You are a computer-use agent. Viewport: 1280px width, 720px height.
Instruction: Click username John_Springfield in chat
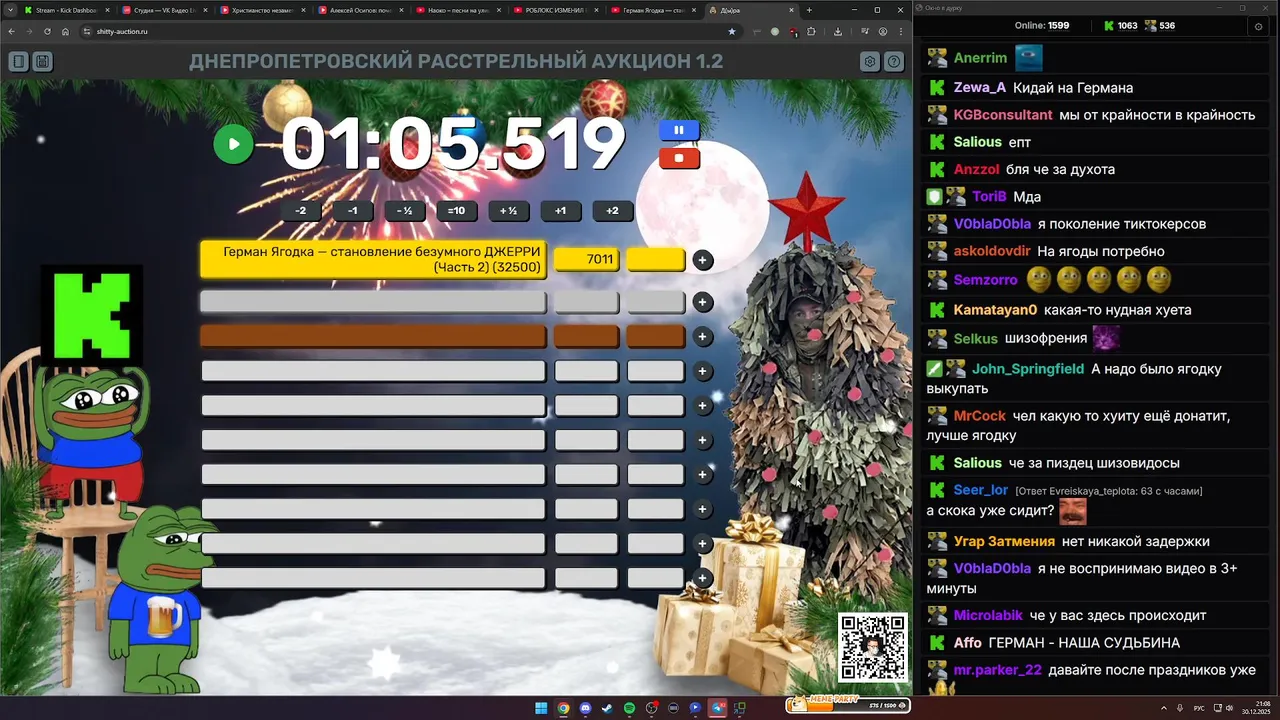[1028, 369]
